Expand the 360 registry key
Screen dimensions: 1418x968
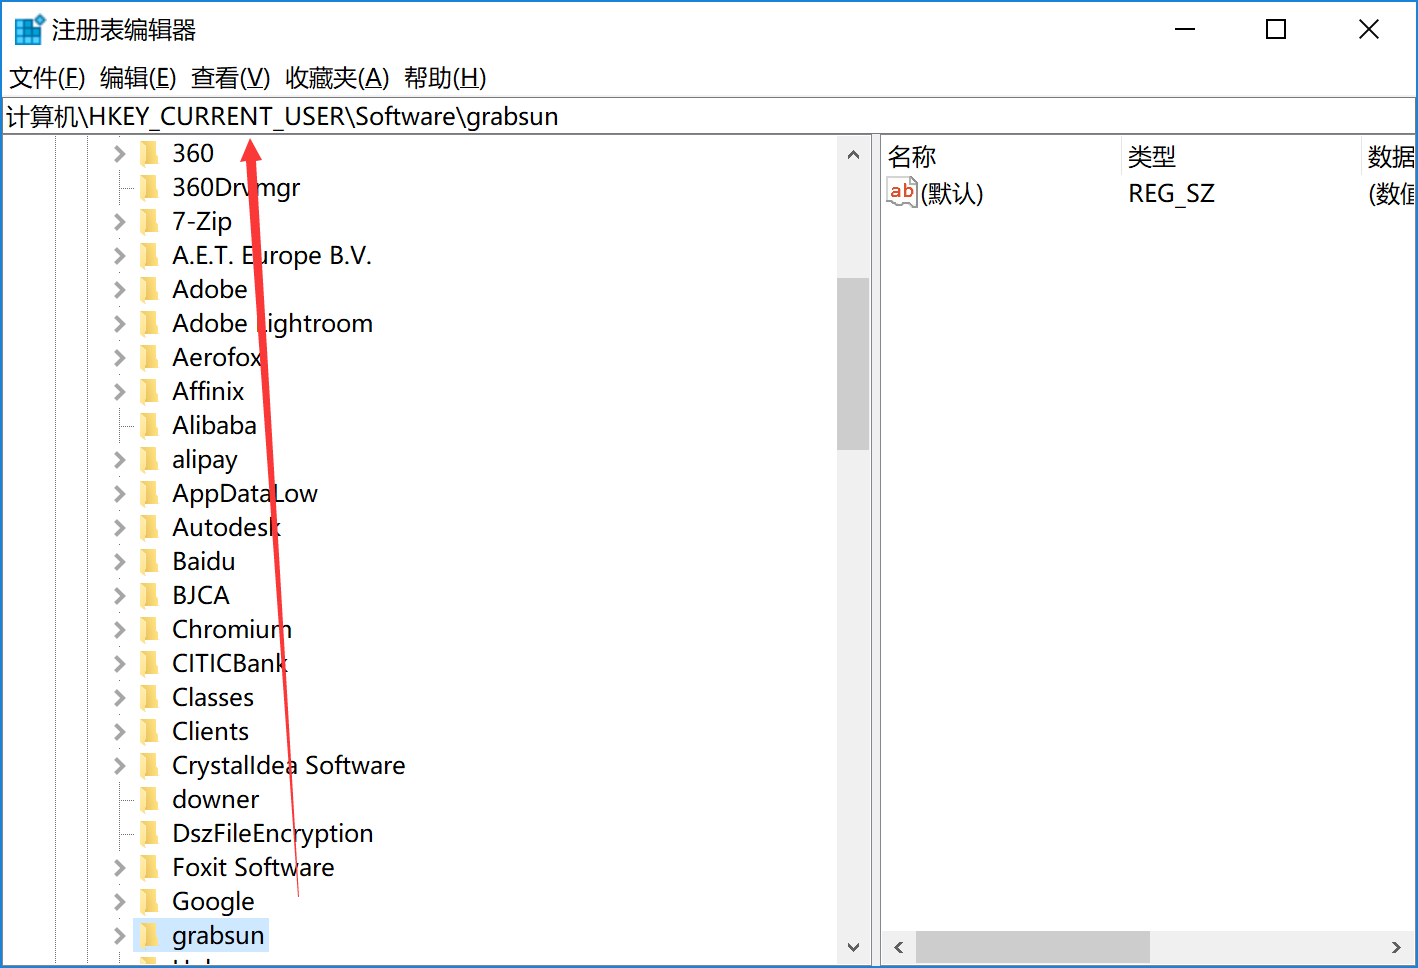pos(120,153)
